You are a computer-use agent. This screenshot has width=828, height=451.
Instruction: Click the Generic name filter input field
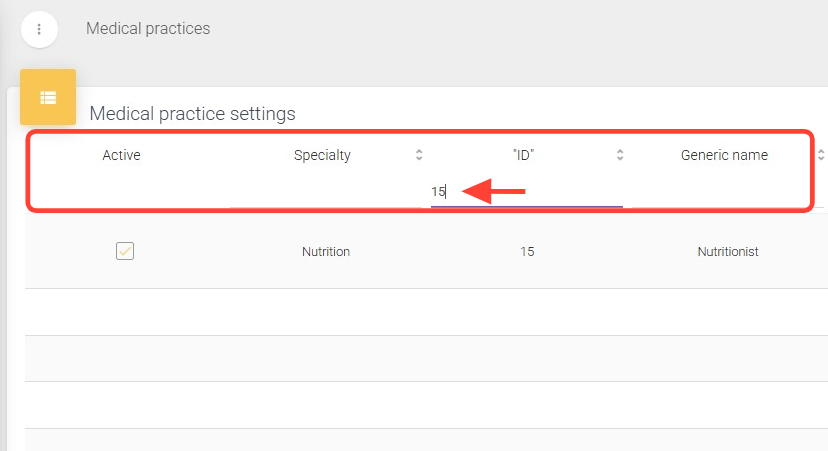pyautogui.click(x=727, y=192)
